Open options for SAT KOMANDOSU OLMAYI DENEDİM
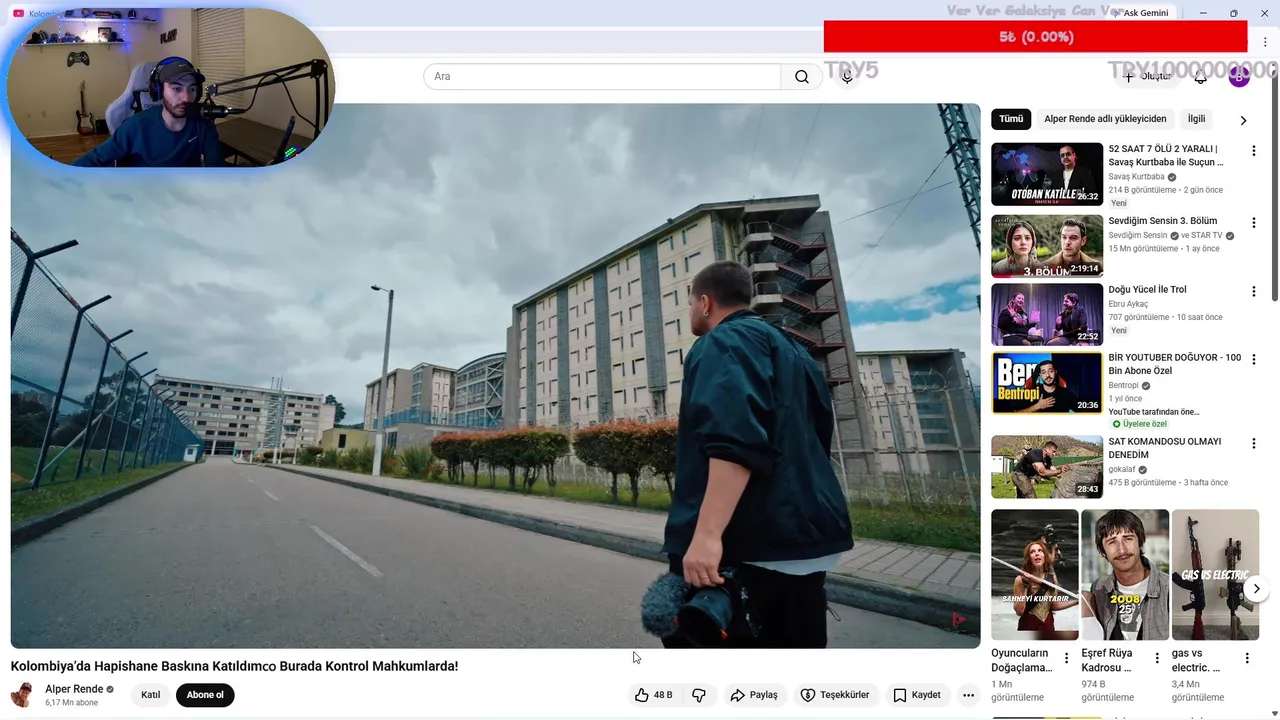1280x720 pixels. click(x=1253, y=443)
